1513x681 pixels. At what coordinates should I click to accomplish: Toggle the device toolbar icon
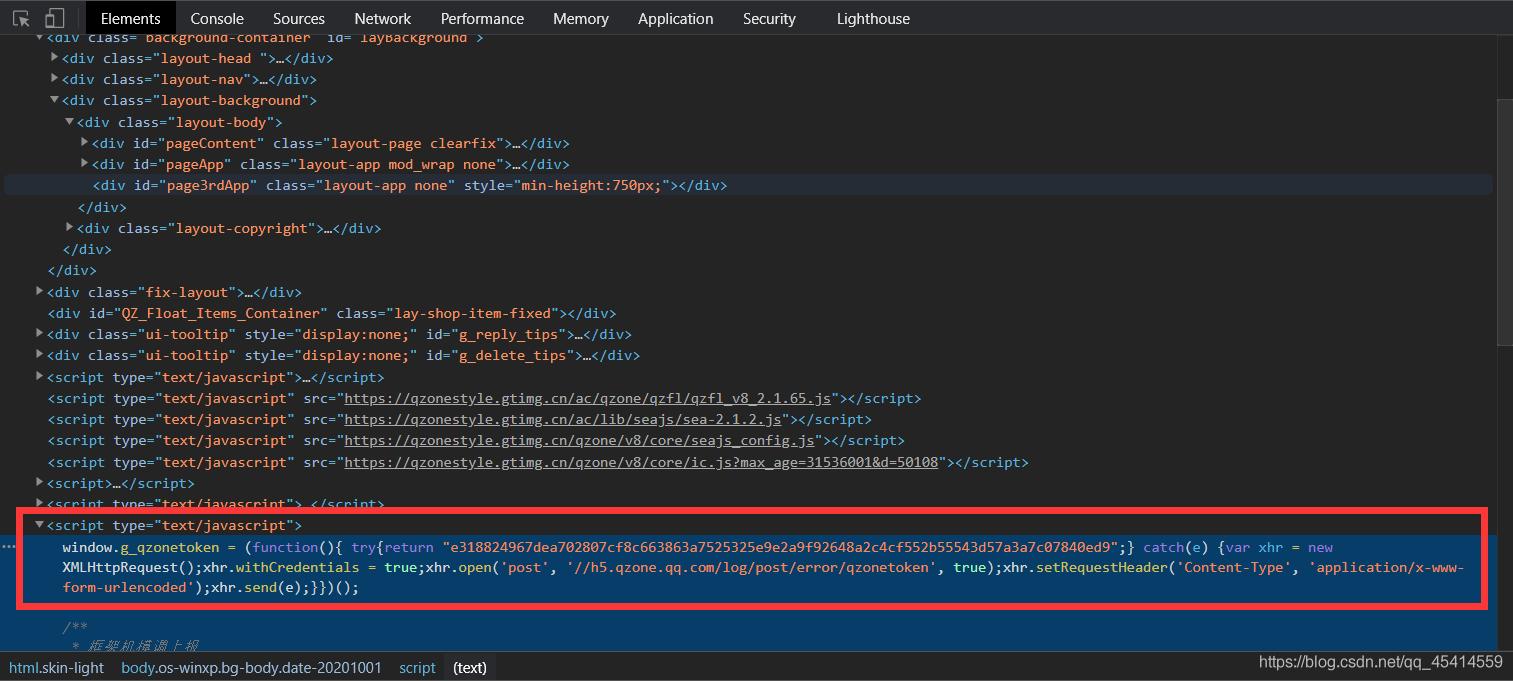coord(55,17)
